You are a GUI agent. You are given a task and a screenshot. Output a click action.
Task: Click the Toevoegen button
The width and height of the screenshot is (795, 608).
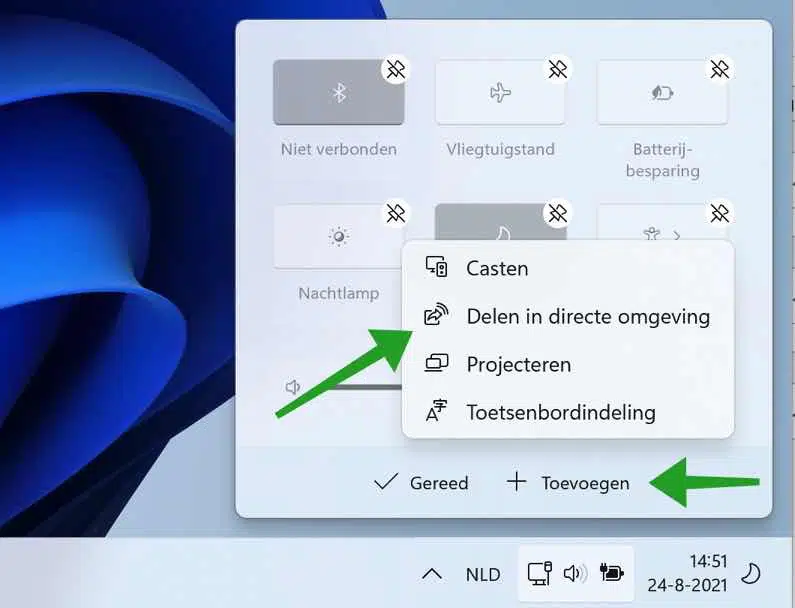(568, 482)
